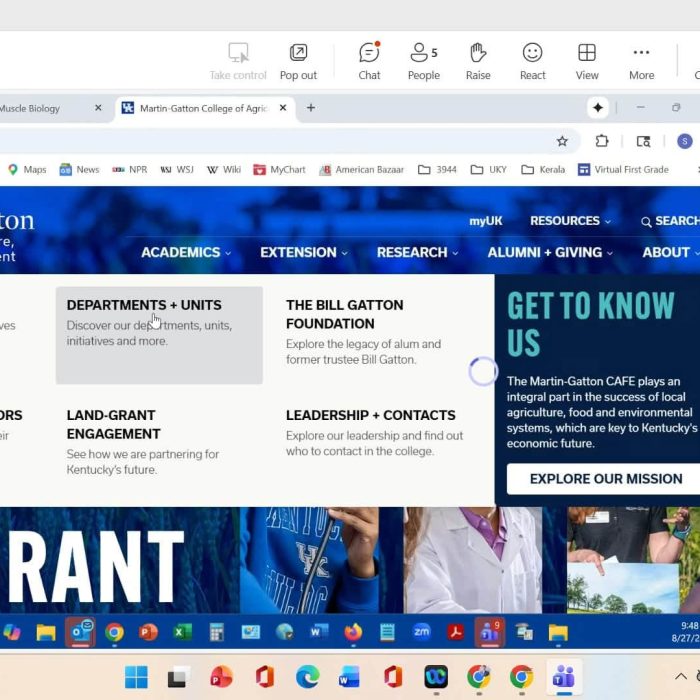This screenshot has height=700, width=700.
Task: Open the Maps bookmark
Action: 27,170
